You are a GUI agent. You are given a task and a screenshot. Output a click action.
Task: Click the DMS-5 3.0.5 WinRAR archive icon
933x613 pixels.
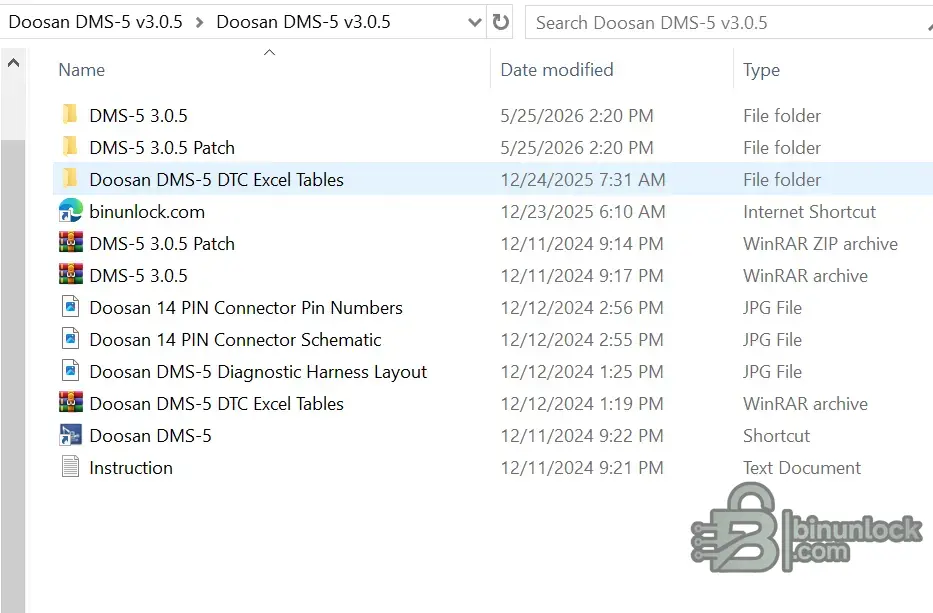click(70, 275)
